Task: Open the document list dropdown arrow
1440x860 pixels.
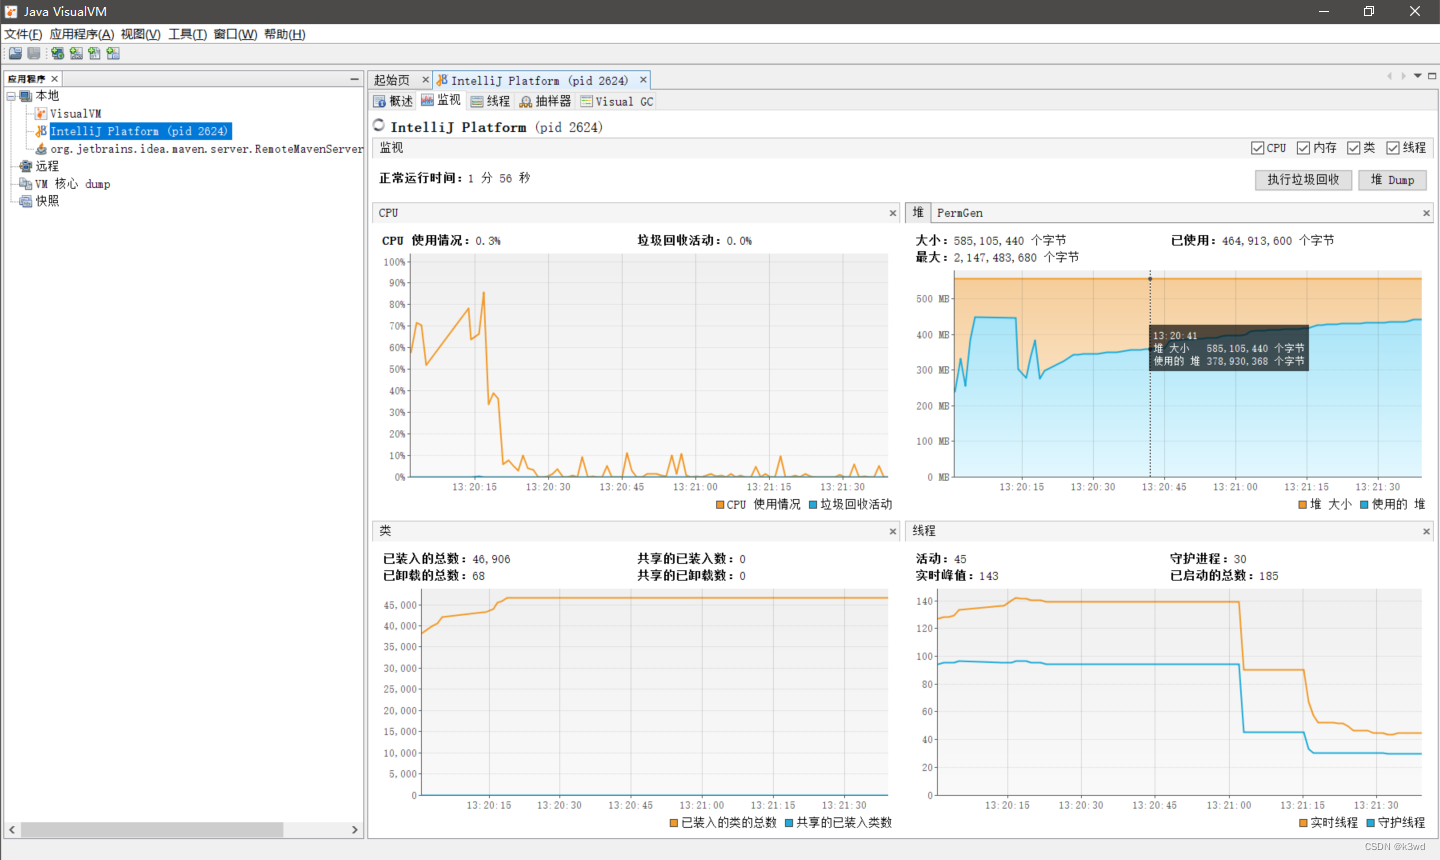Action: click(1418, 76)
